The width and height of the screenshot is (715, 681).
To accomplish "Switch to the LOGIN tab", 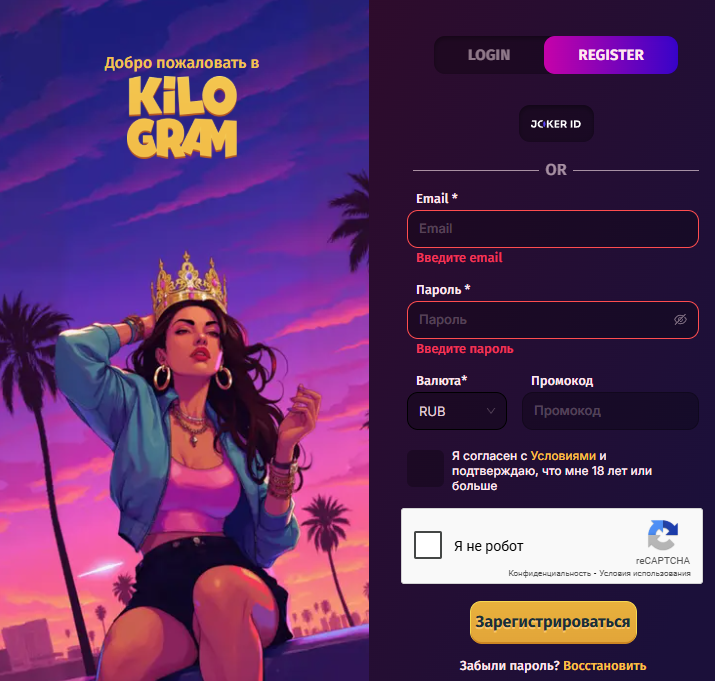I will point(489,55).
